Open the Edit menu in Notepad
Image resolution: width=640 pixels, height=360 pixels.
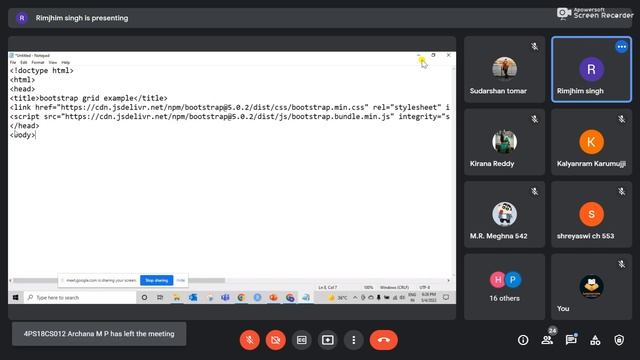click(24, 62)
